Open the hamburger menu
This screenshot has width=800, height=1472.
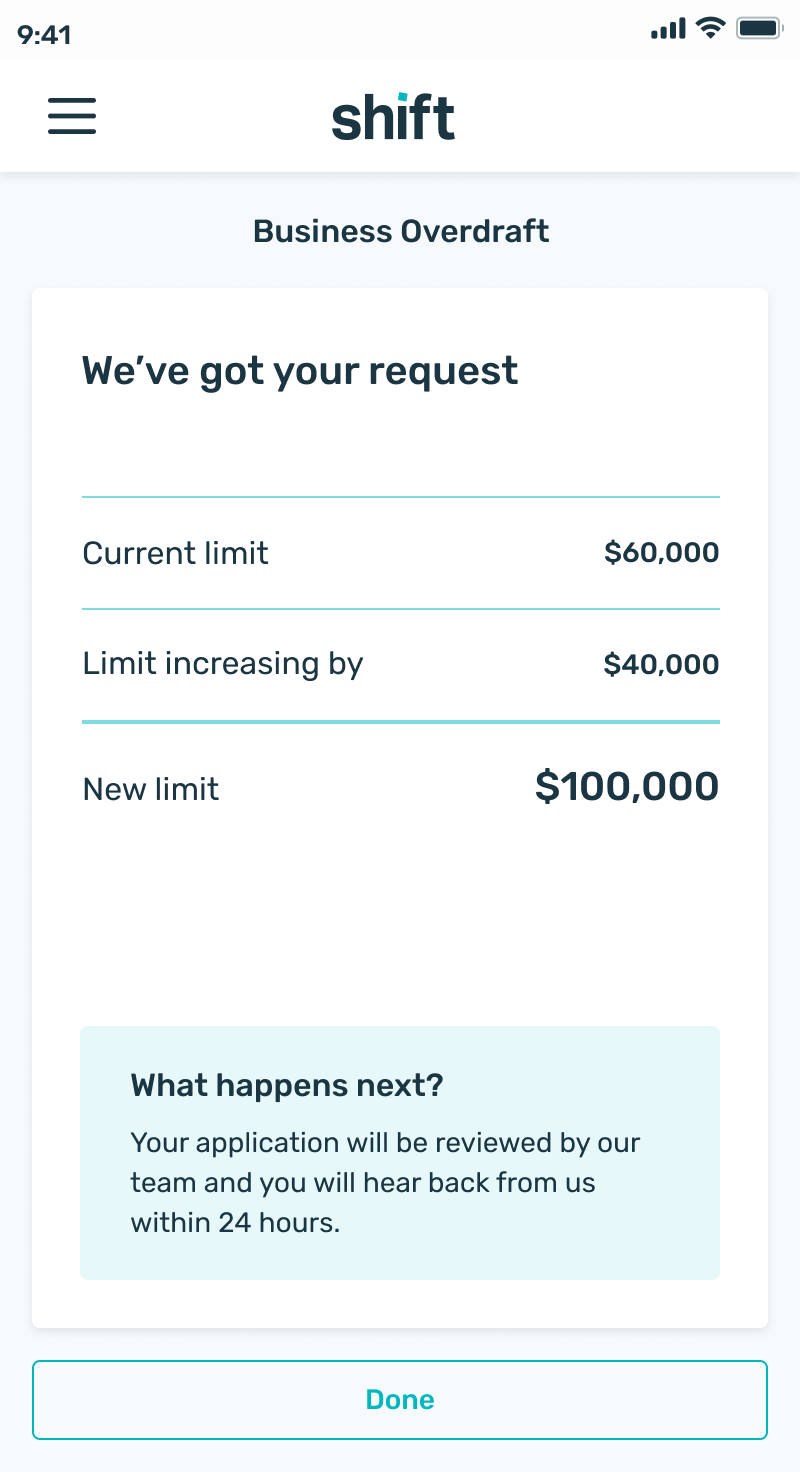72,116
